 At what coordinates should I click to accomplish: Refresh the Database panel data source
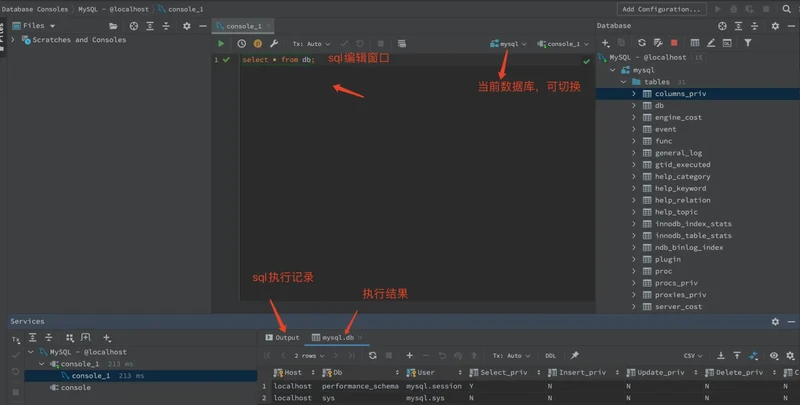tap(641, 43)
